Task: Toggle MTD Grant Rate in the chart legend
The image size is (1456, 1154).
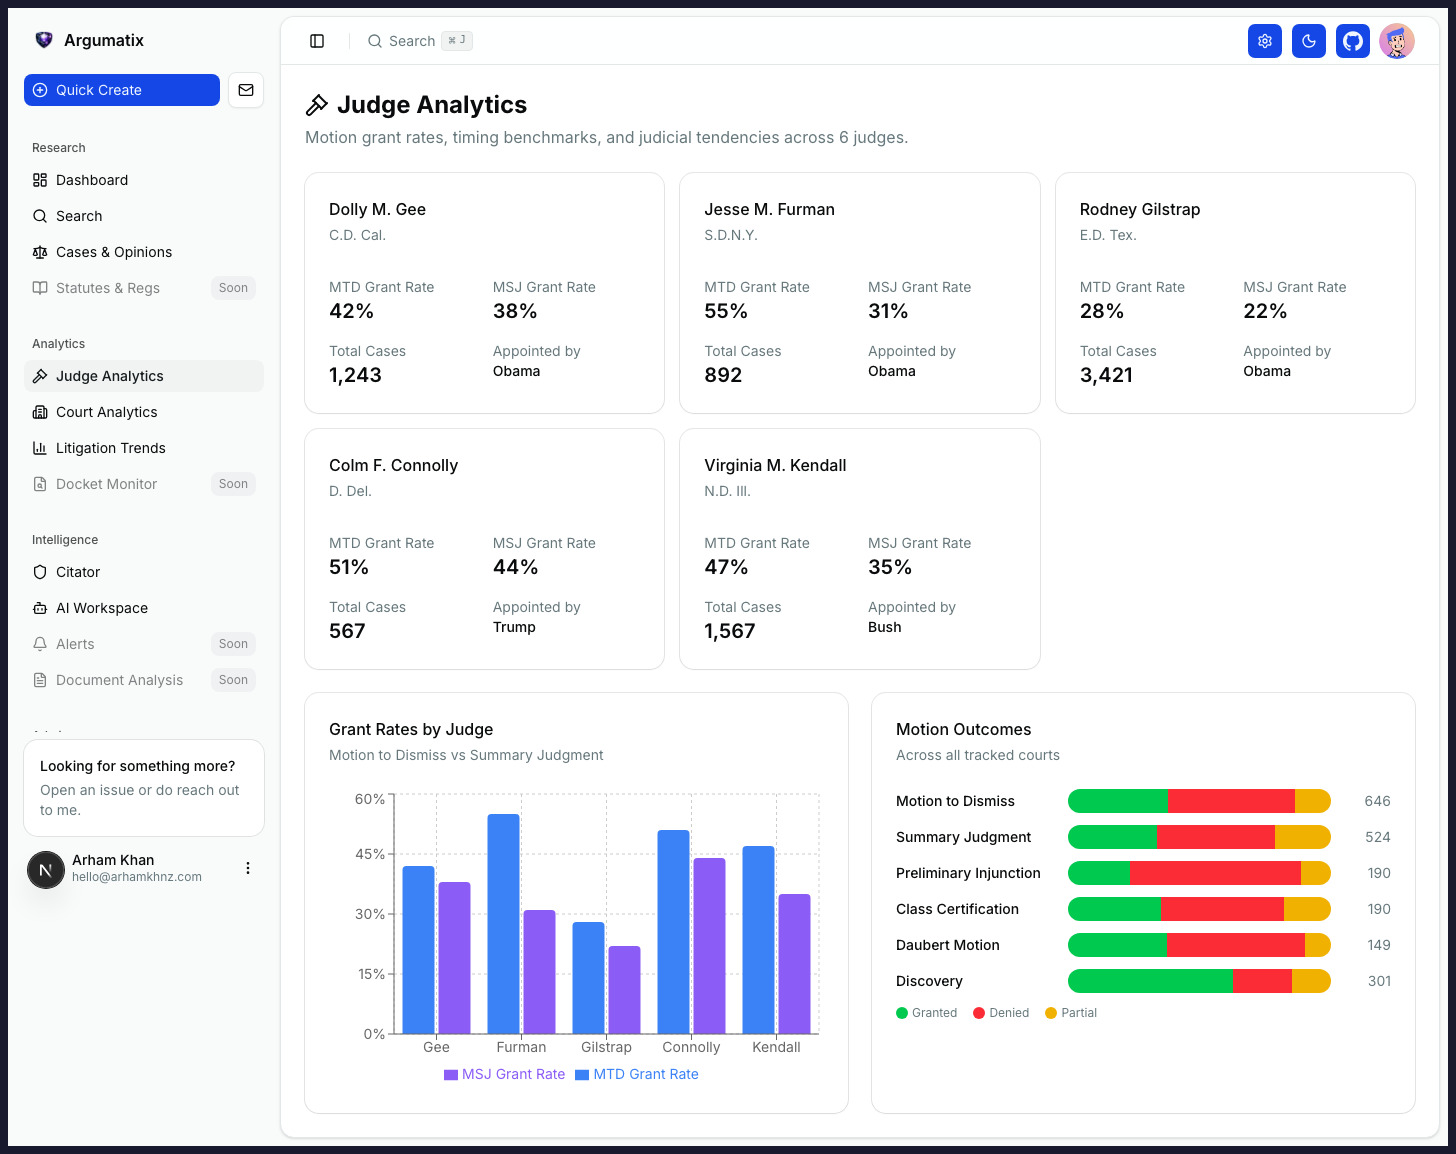Action: point(637,1074)
